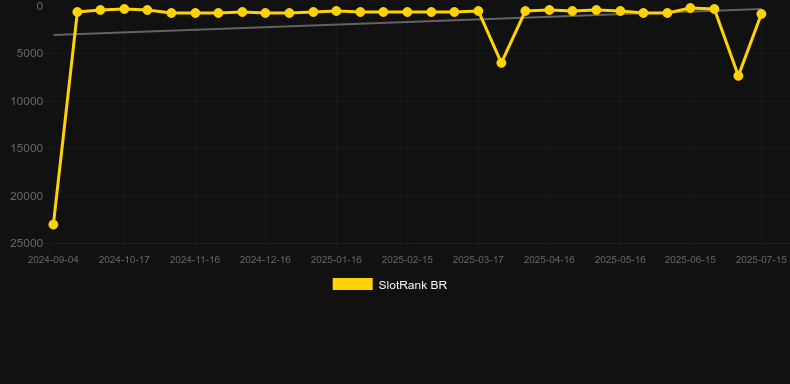Click the 10000 y-axis label
Viewport: 790px width, 384px height.
coord(27,101)
